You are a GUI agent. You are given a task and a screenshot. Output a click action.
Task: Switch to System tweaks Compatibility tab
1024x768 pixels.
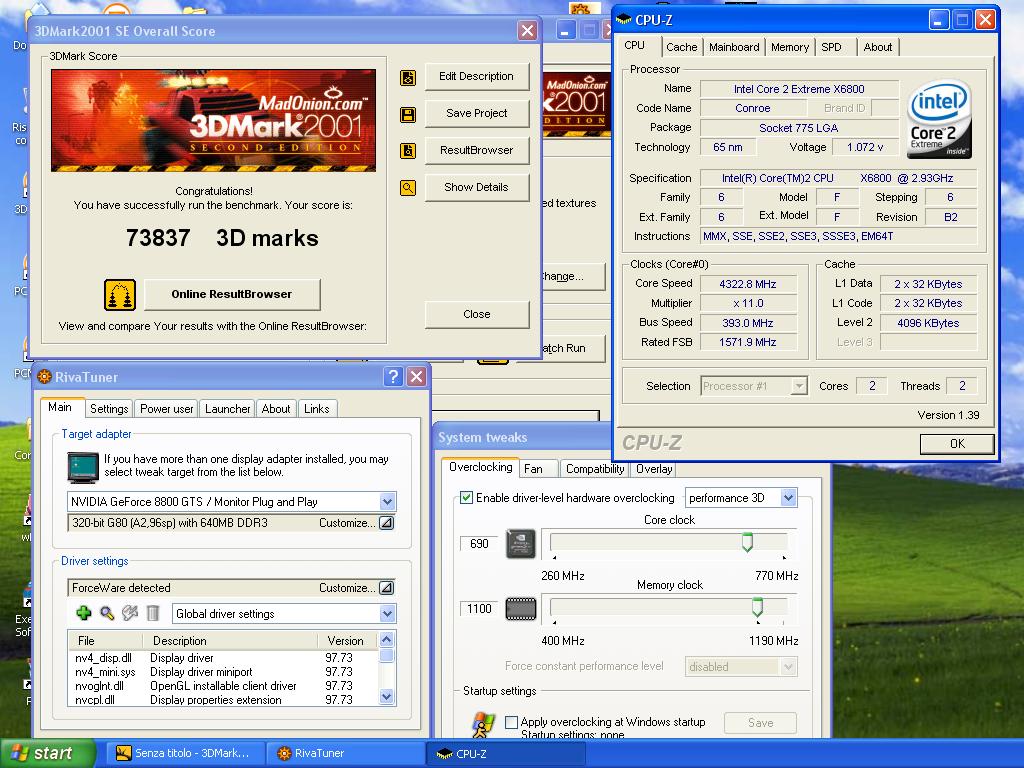coord(594,469)
